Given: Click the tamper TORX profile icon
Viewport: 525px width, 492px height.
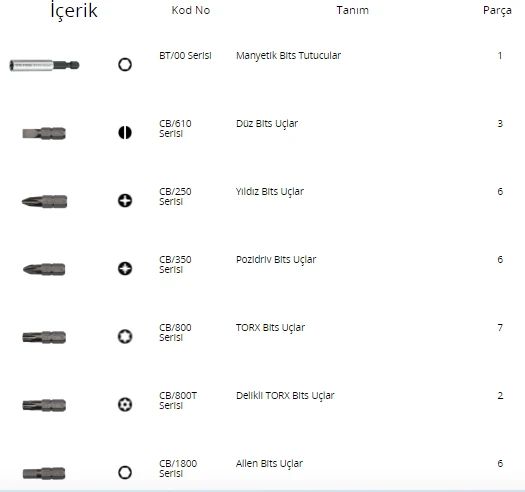Looking at the screenshot, I should click(x=125, y=404).
